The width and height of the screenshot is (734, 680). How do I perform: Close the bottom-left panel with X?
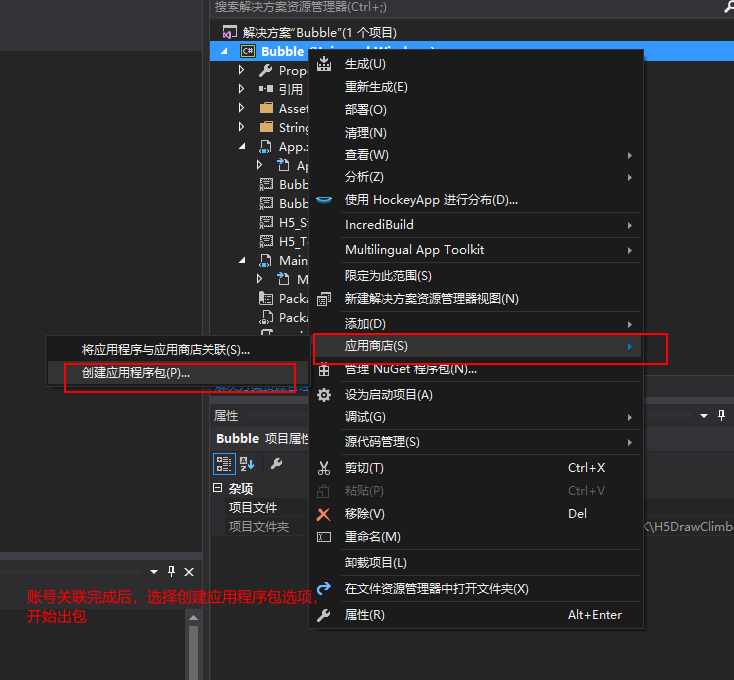pos(189,572)
